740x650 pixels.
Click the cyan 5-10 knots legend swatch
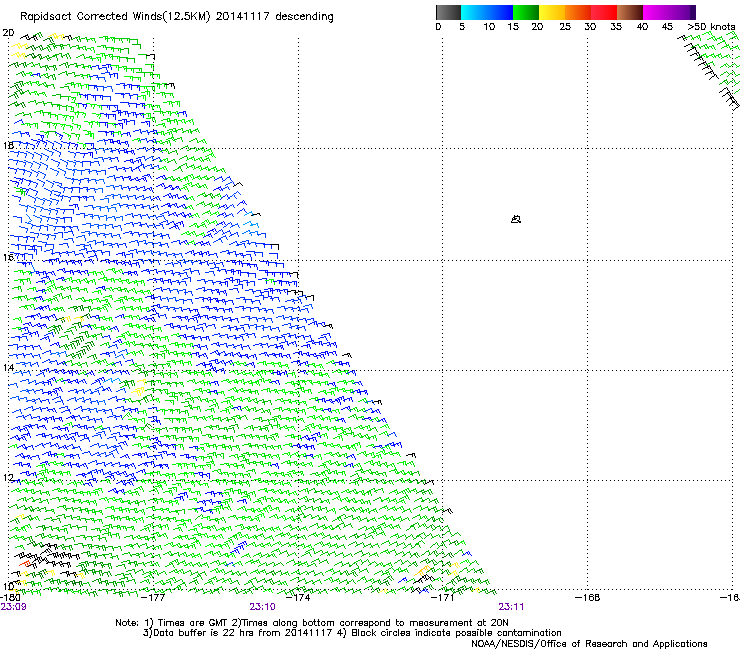tap(473, 12)
